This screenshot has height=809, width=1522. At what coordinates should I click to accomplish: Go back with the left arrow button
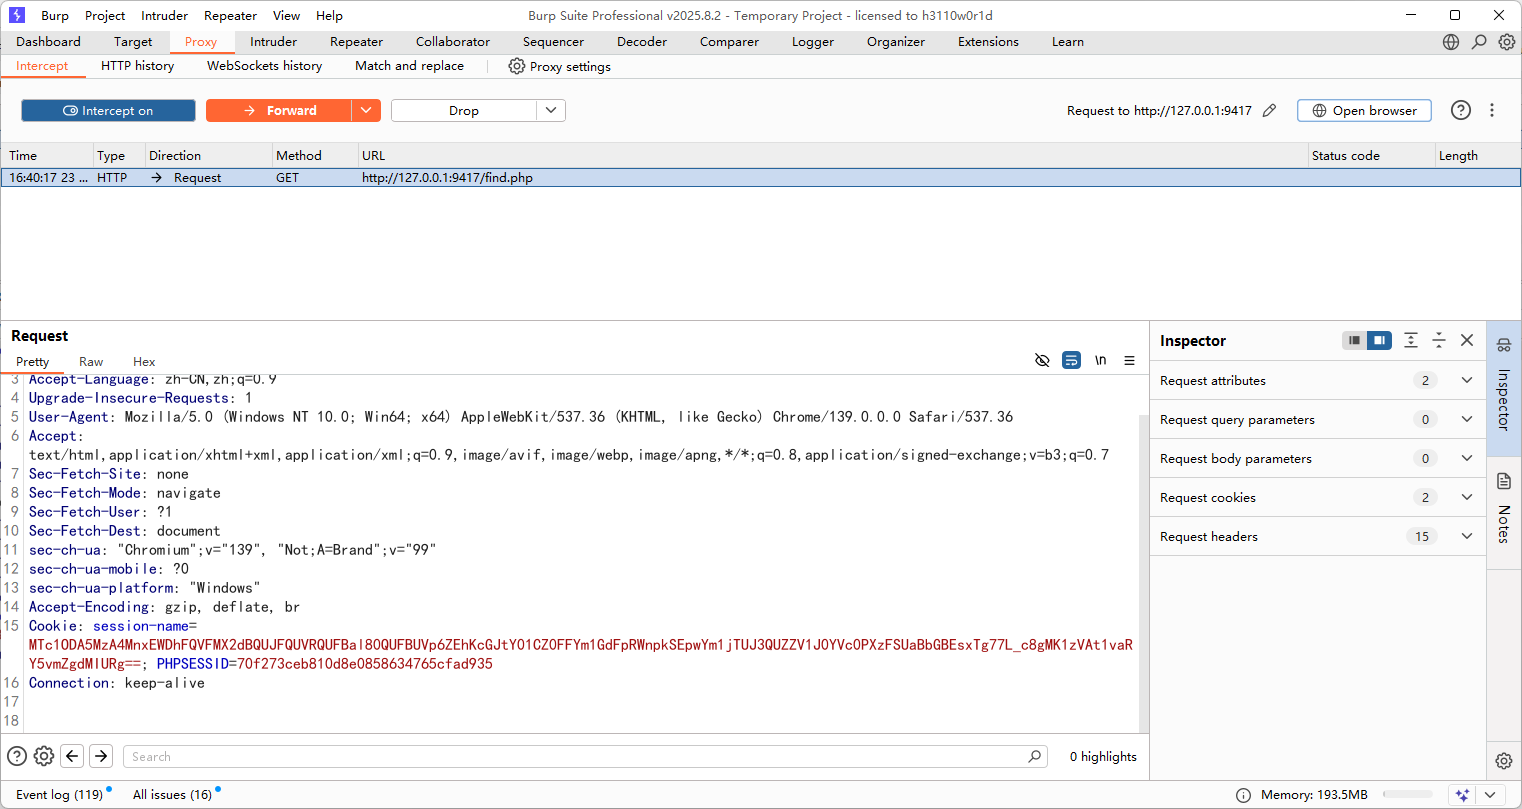(x=72, y=756)
